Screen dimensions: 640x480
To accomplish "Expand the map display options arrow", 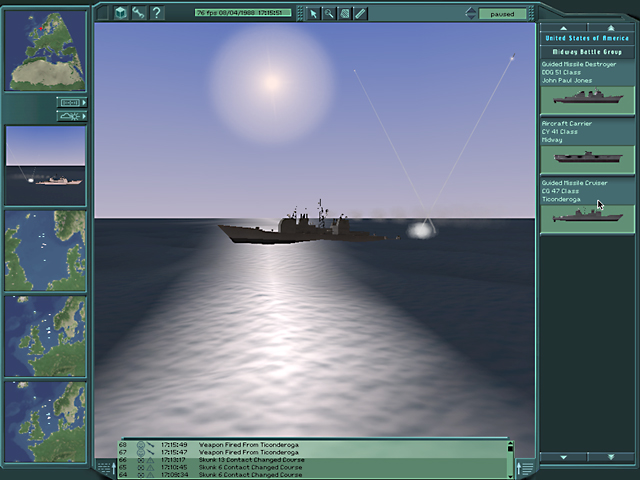I will 84,102.
